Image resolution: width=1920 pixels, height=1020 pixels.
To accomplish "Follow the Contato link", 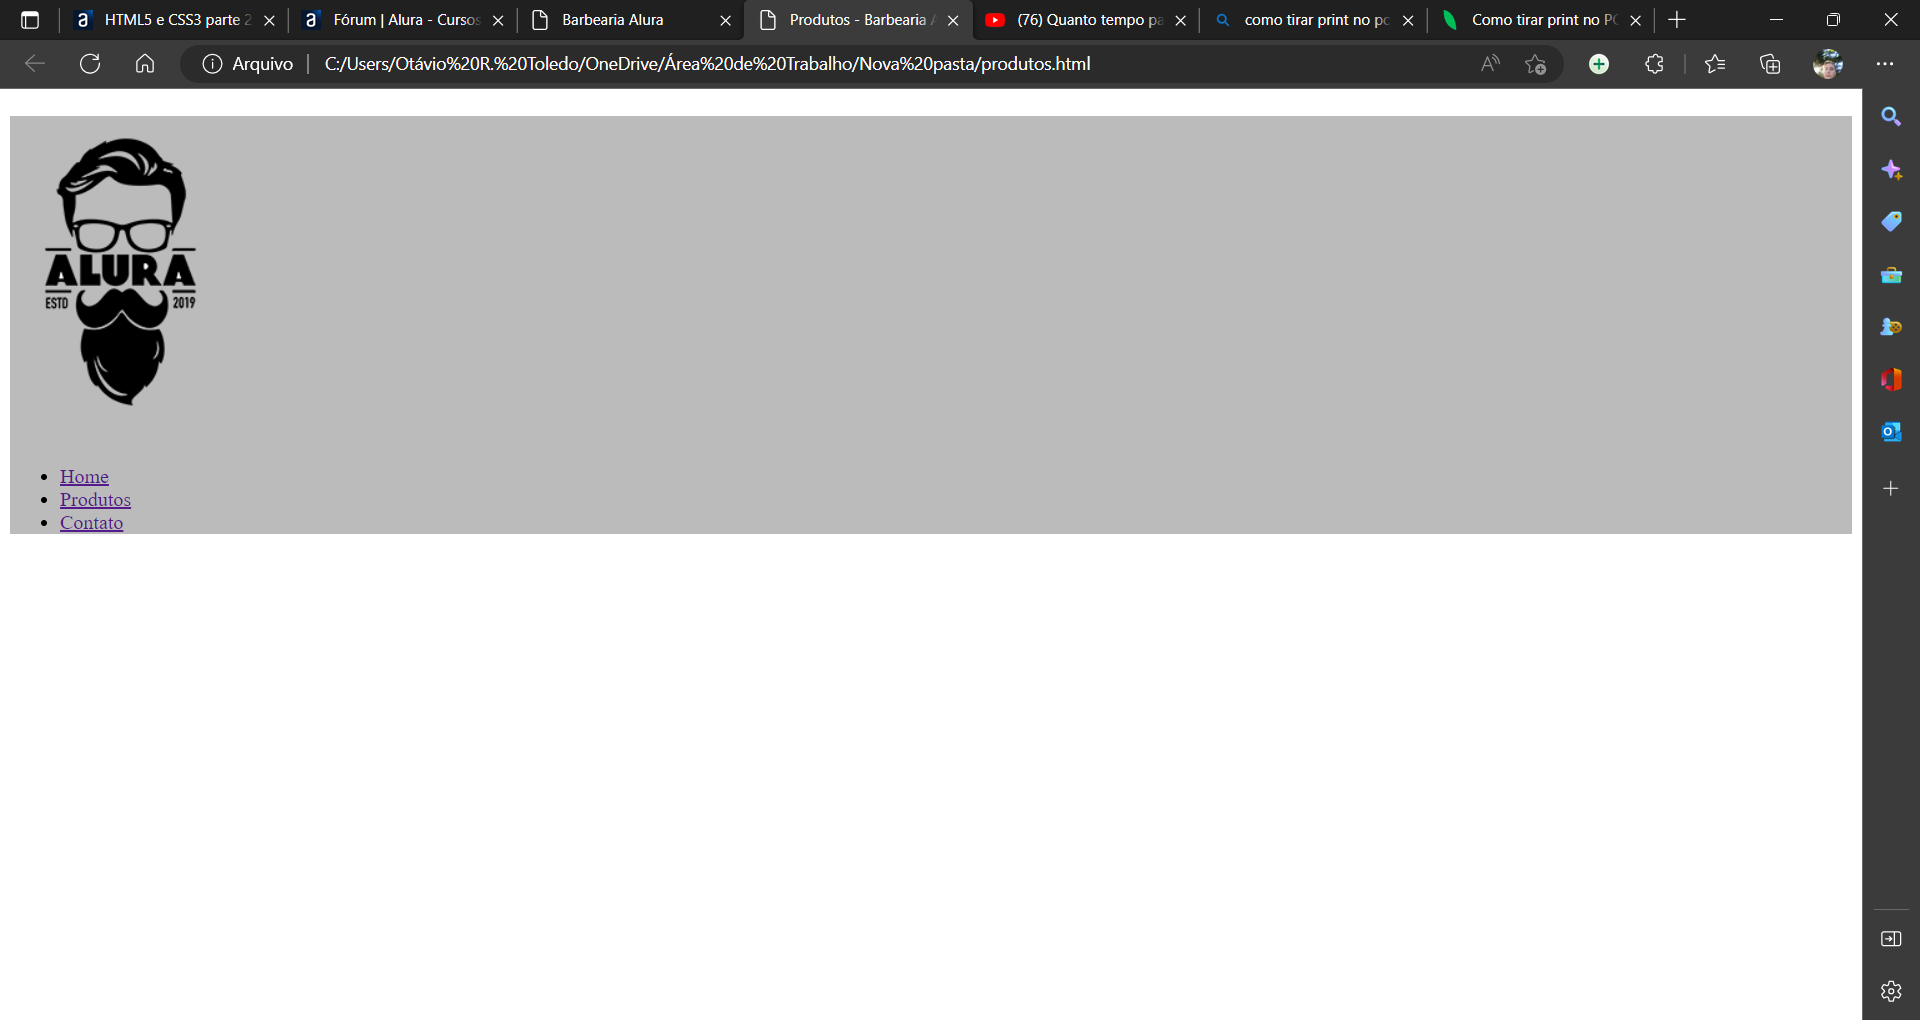I will coord(91,523).
